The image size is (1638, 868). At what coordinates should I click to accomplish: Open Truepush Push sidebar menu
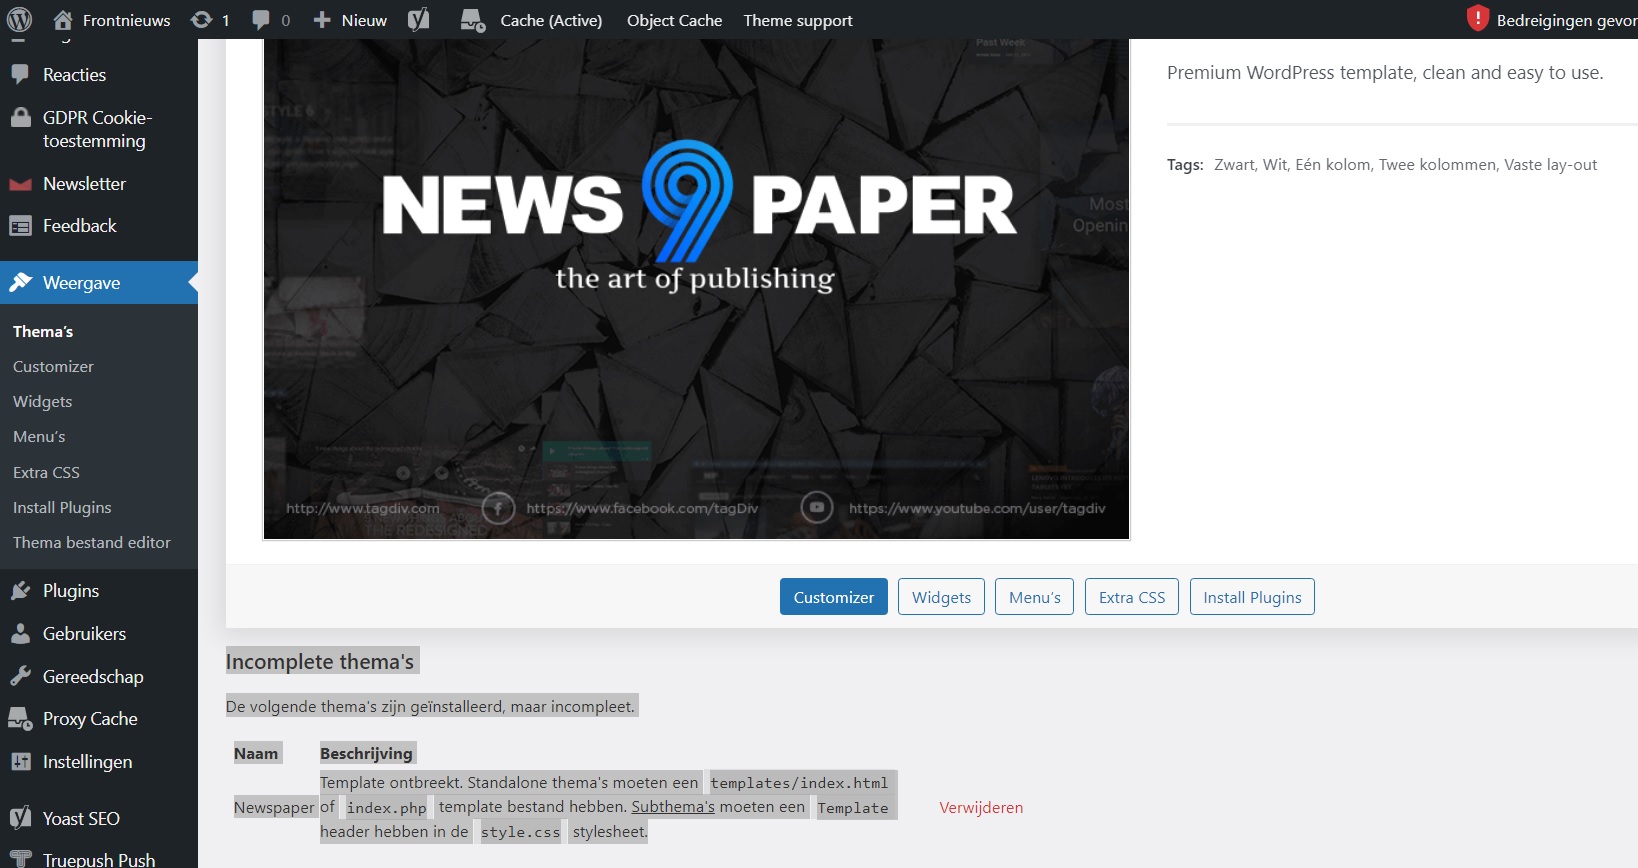coord(99,860)
